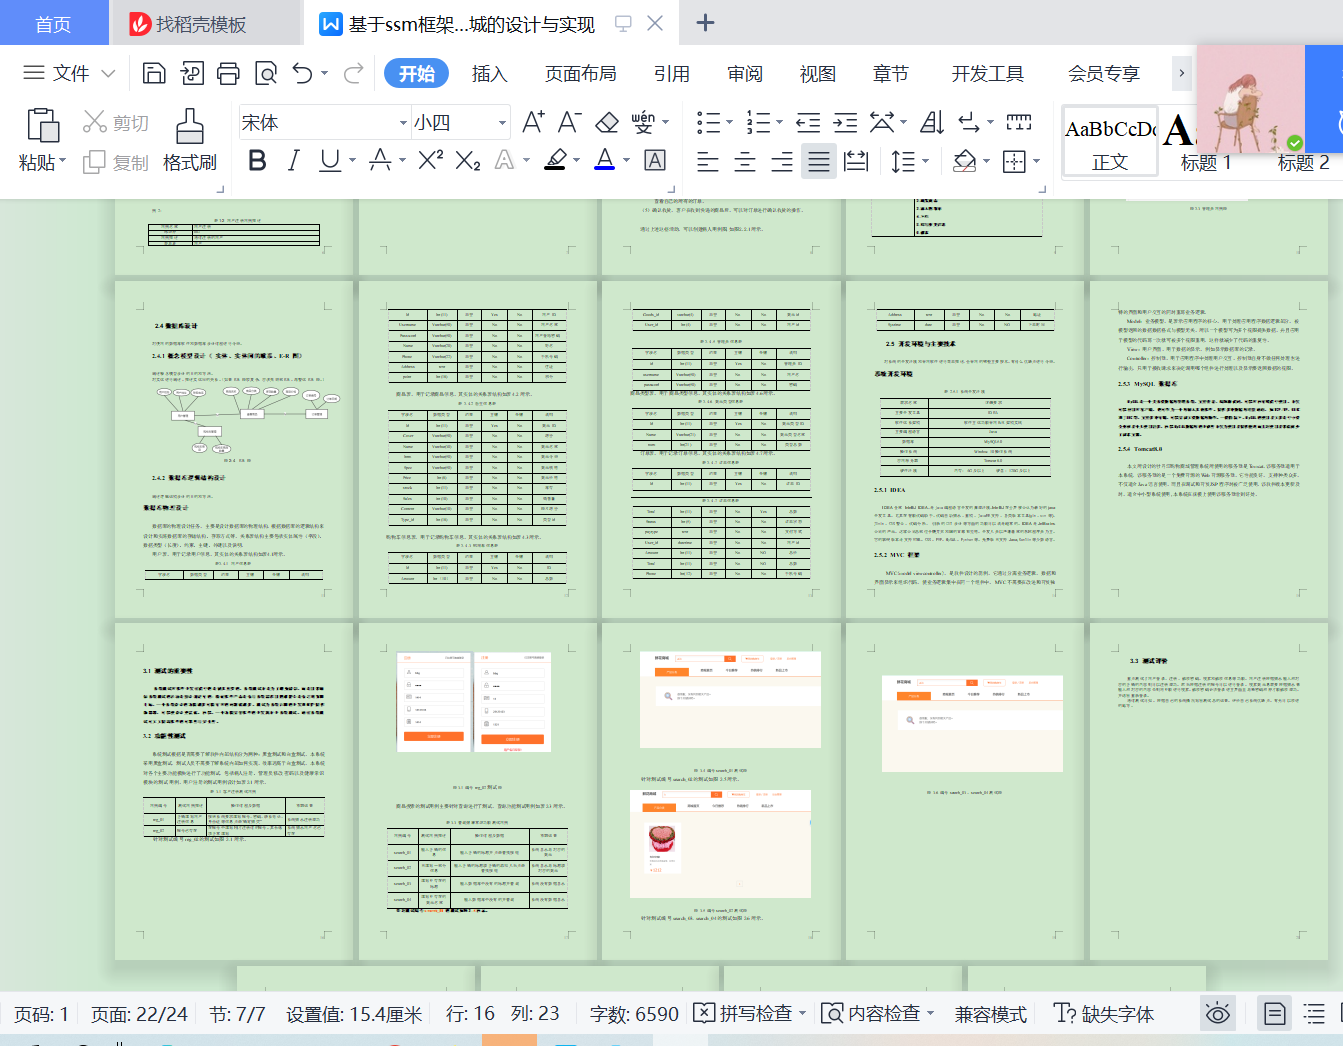Select the page thumbnail with ER diagram
Viewport: 1343px width, 1046px height.
click(x=234, y=450)
